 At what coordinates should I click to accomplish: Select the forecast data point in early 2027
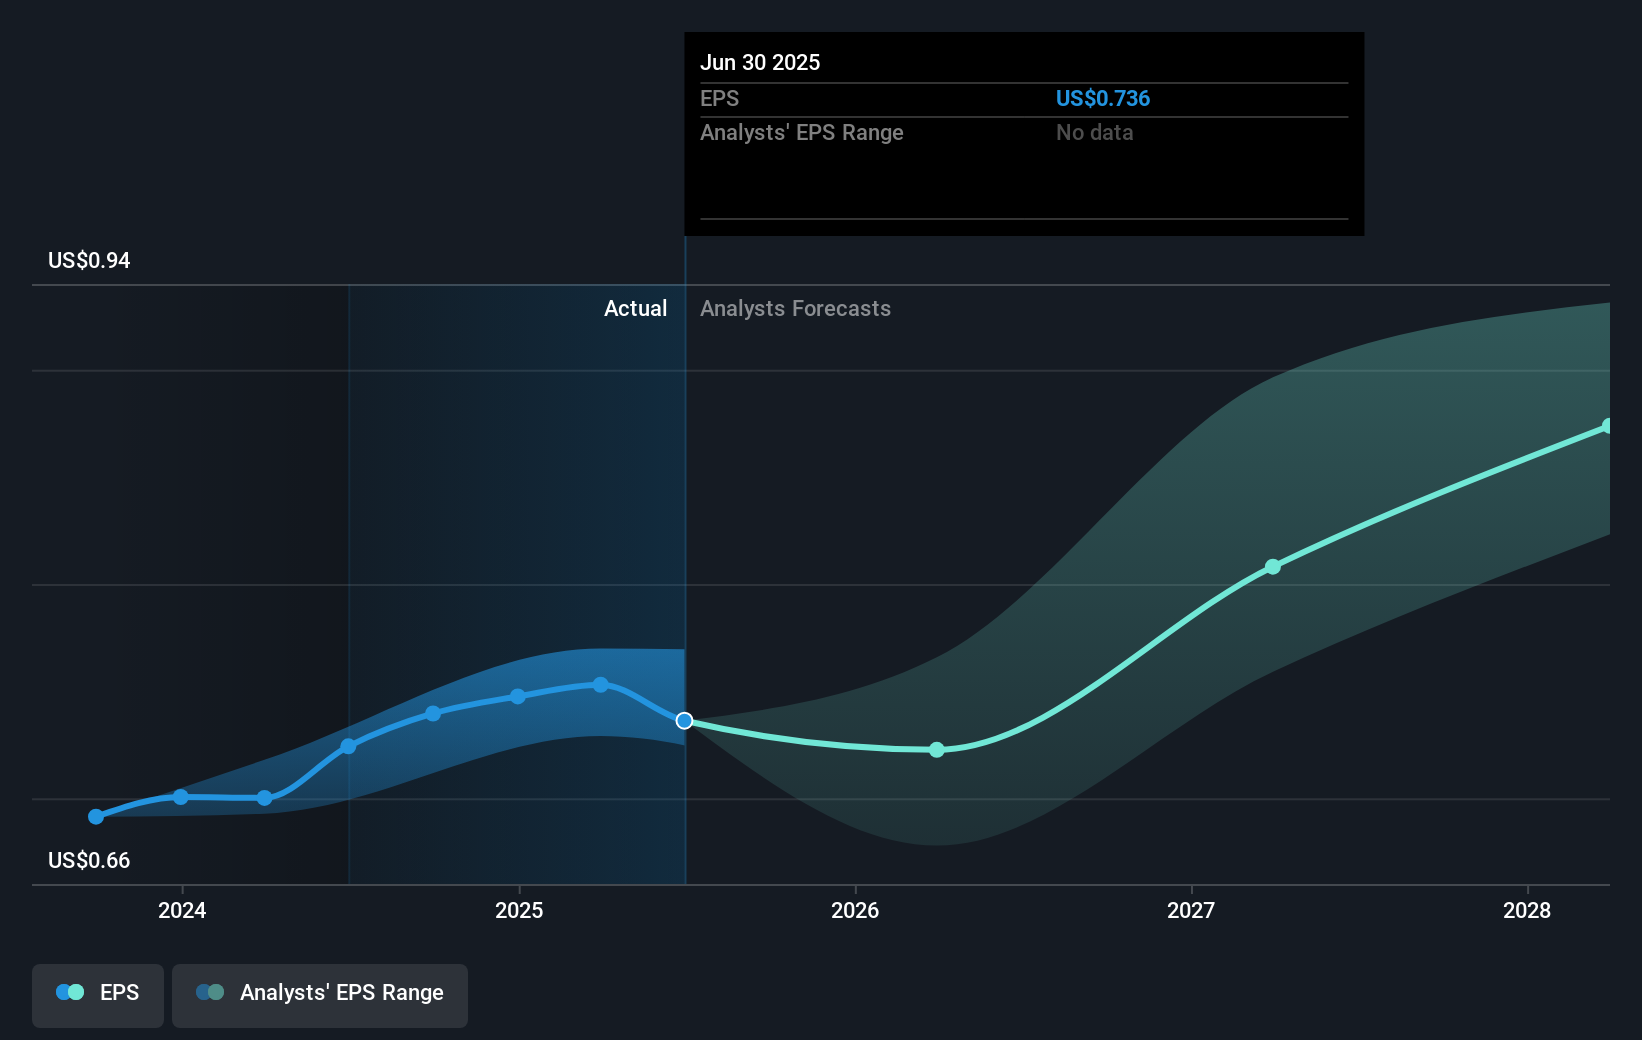tap(1273, 567)
